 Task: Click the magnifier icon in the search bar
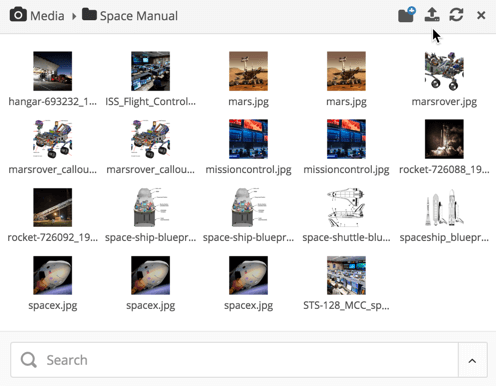tap(29, 360)
